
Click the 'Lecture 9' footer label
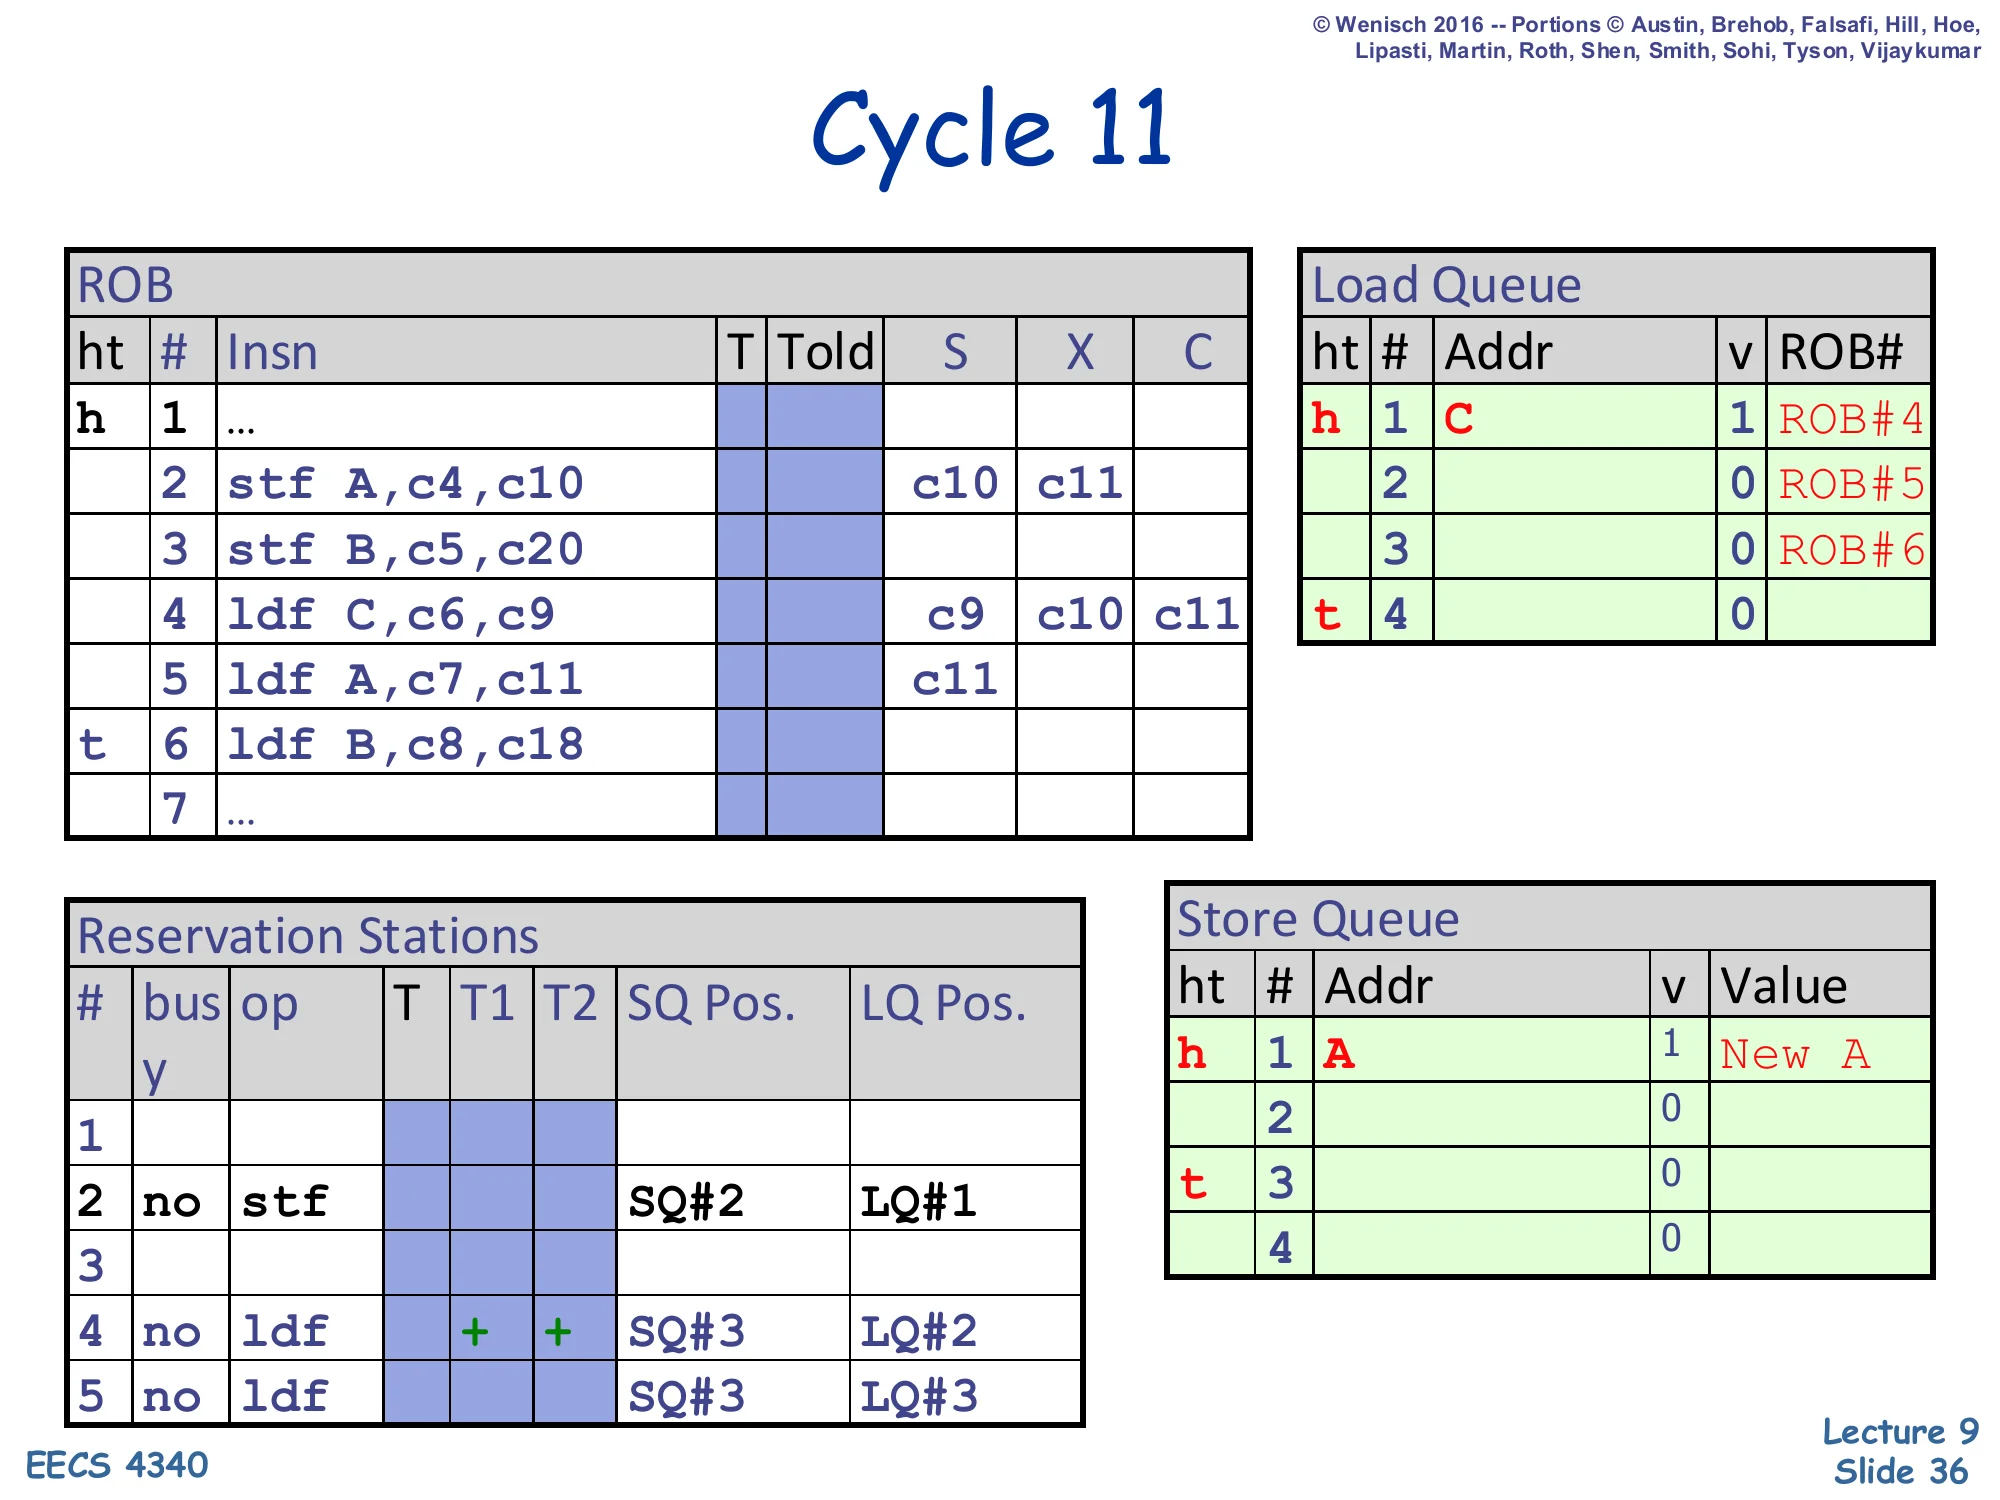pos(1901,1432)
